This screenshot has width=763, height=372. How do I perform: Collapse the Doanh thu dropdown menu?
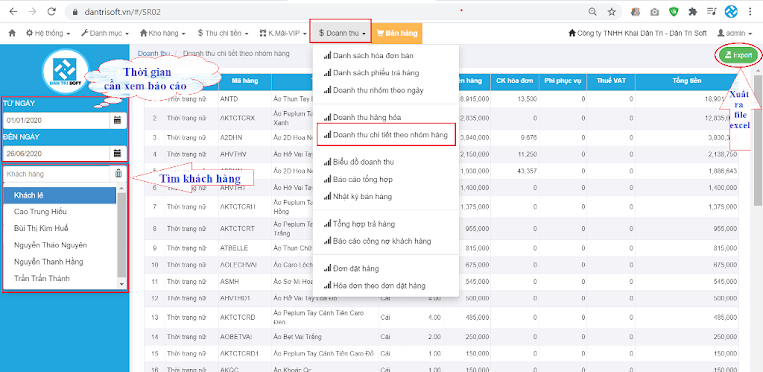point(341,33)
